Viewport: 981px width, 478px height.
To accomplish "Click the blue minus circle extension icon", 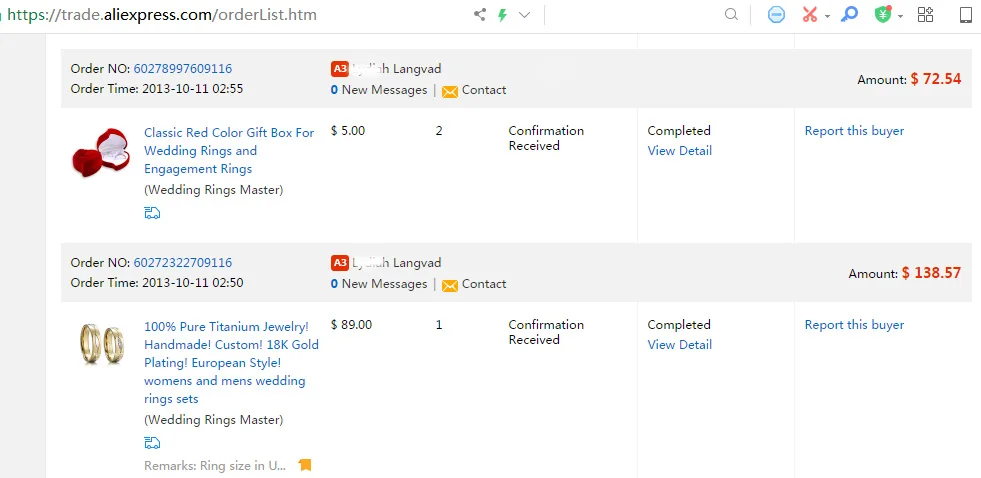I will tap(776, 14).
